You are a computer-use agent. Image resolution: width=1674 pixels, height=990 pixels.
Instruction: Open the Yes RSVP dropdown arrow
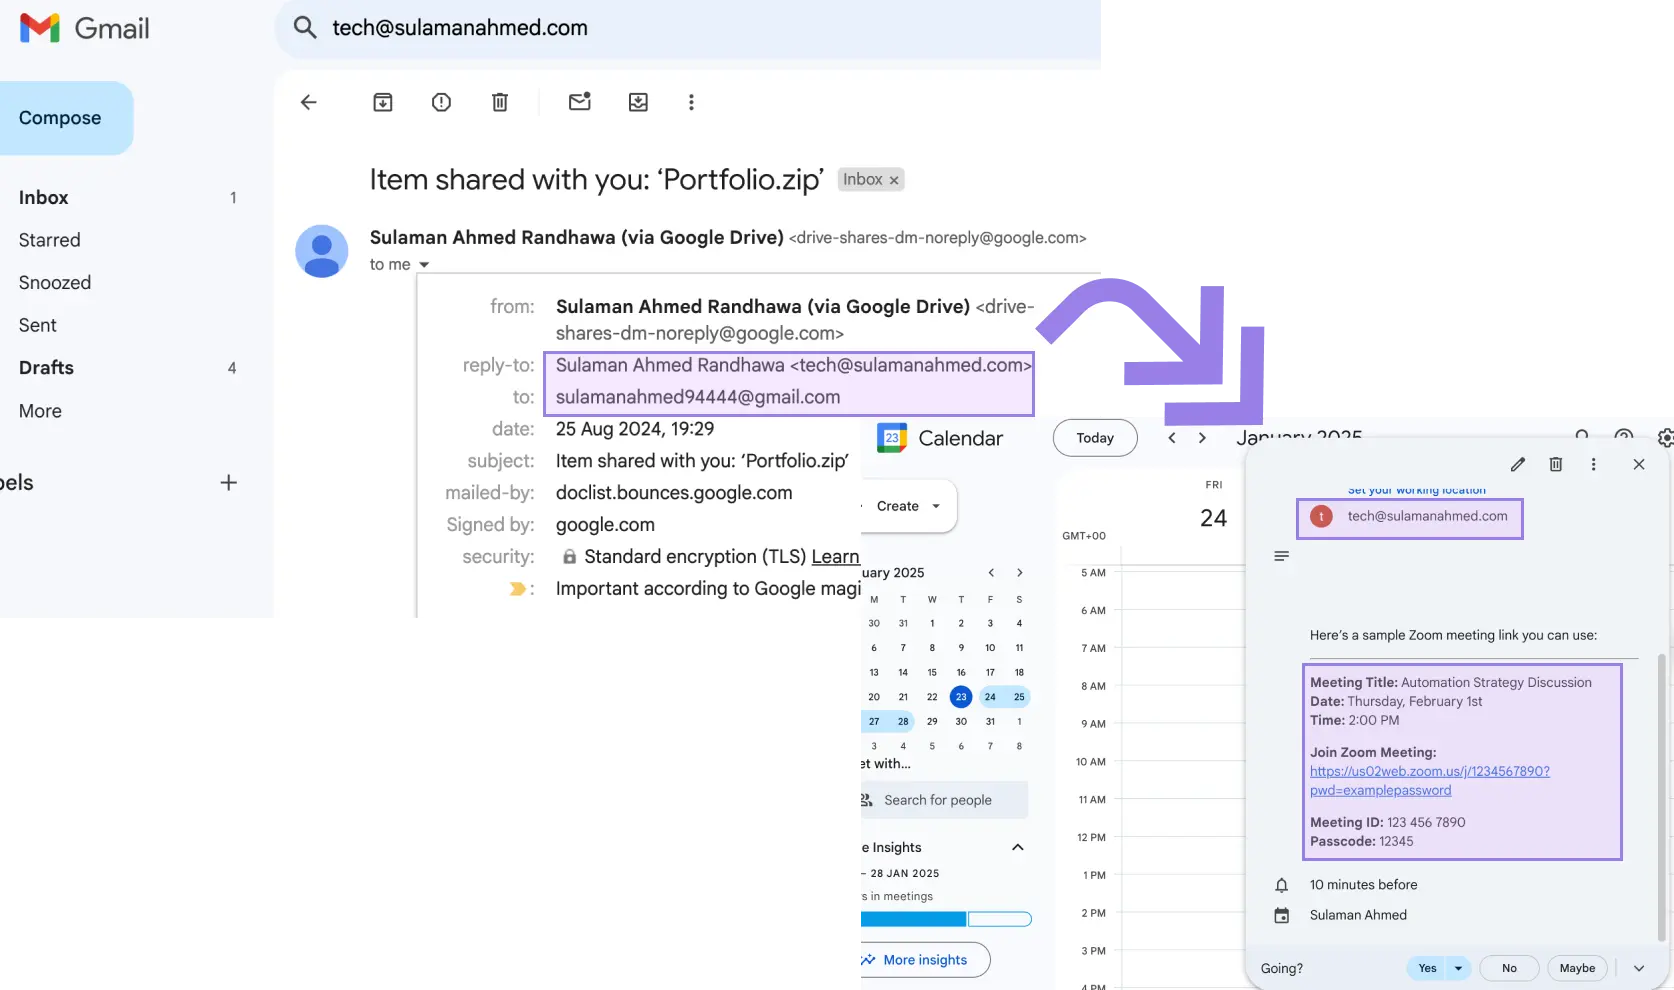pos(1458,968)
